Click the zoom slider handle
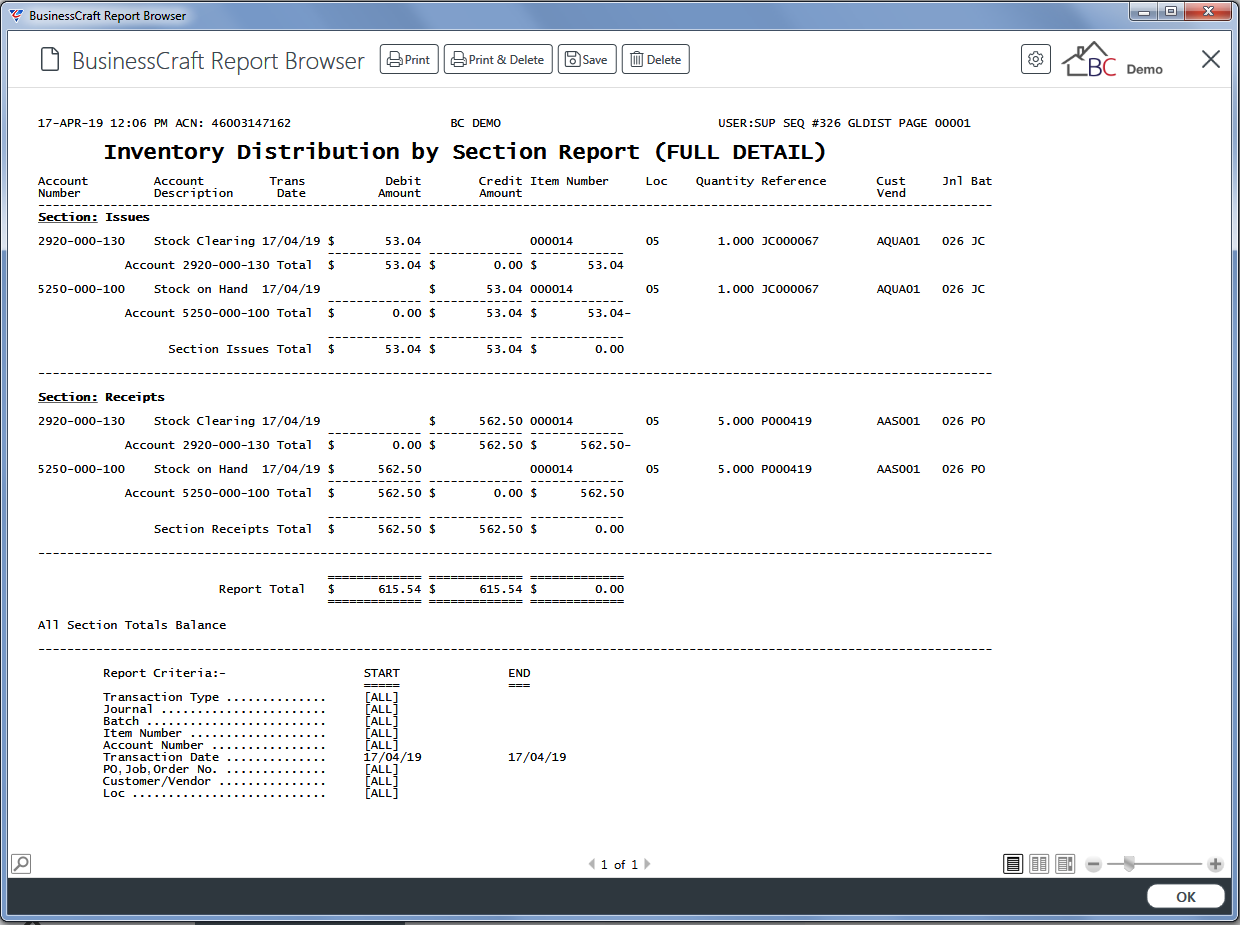Image resolution: width=1240 pixels, height=925 pixels. [1129, 864]
